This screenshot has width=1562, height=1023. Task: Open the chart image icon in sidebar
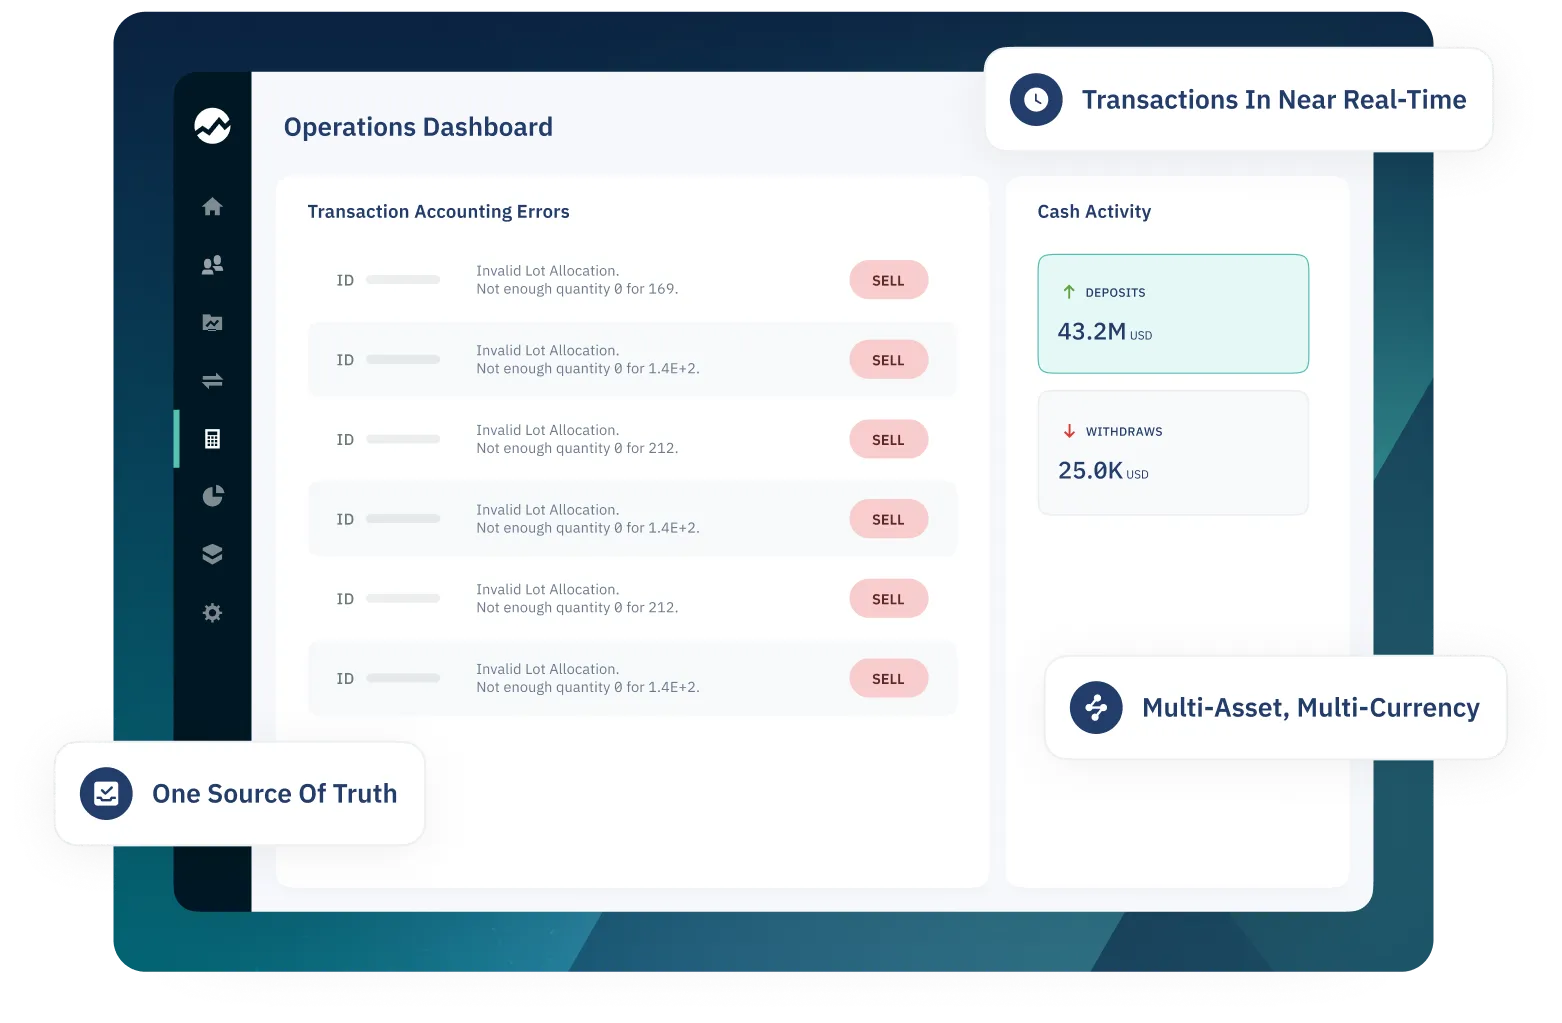pos(212,323)
